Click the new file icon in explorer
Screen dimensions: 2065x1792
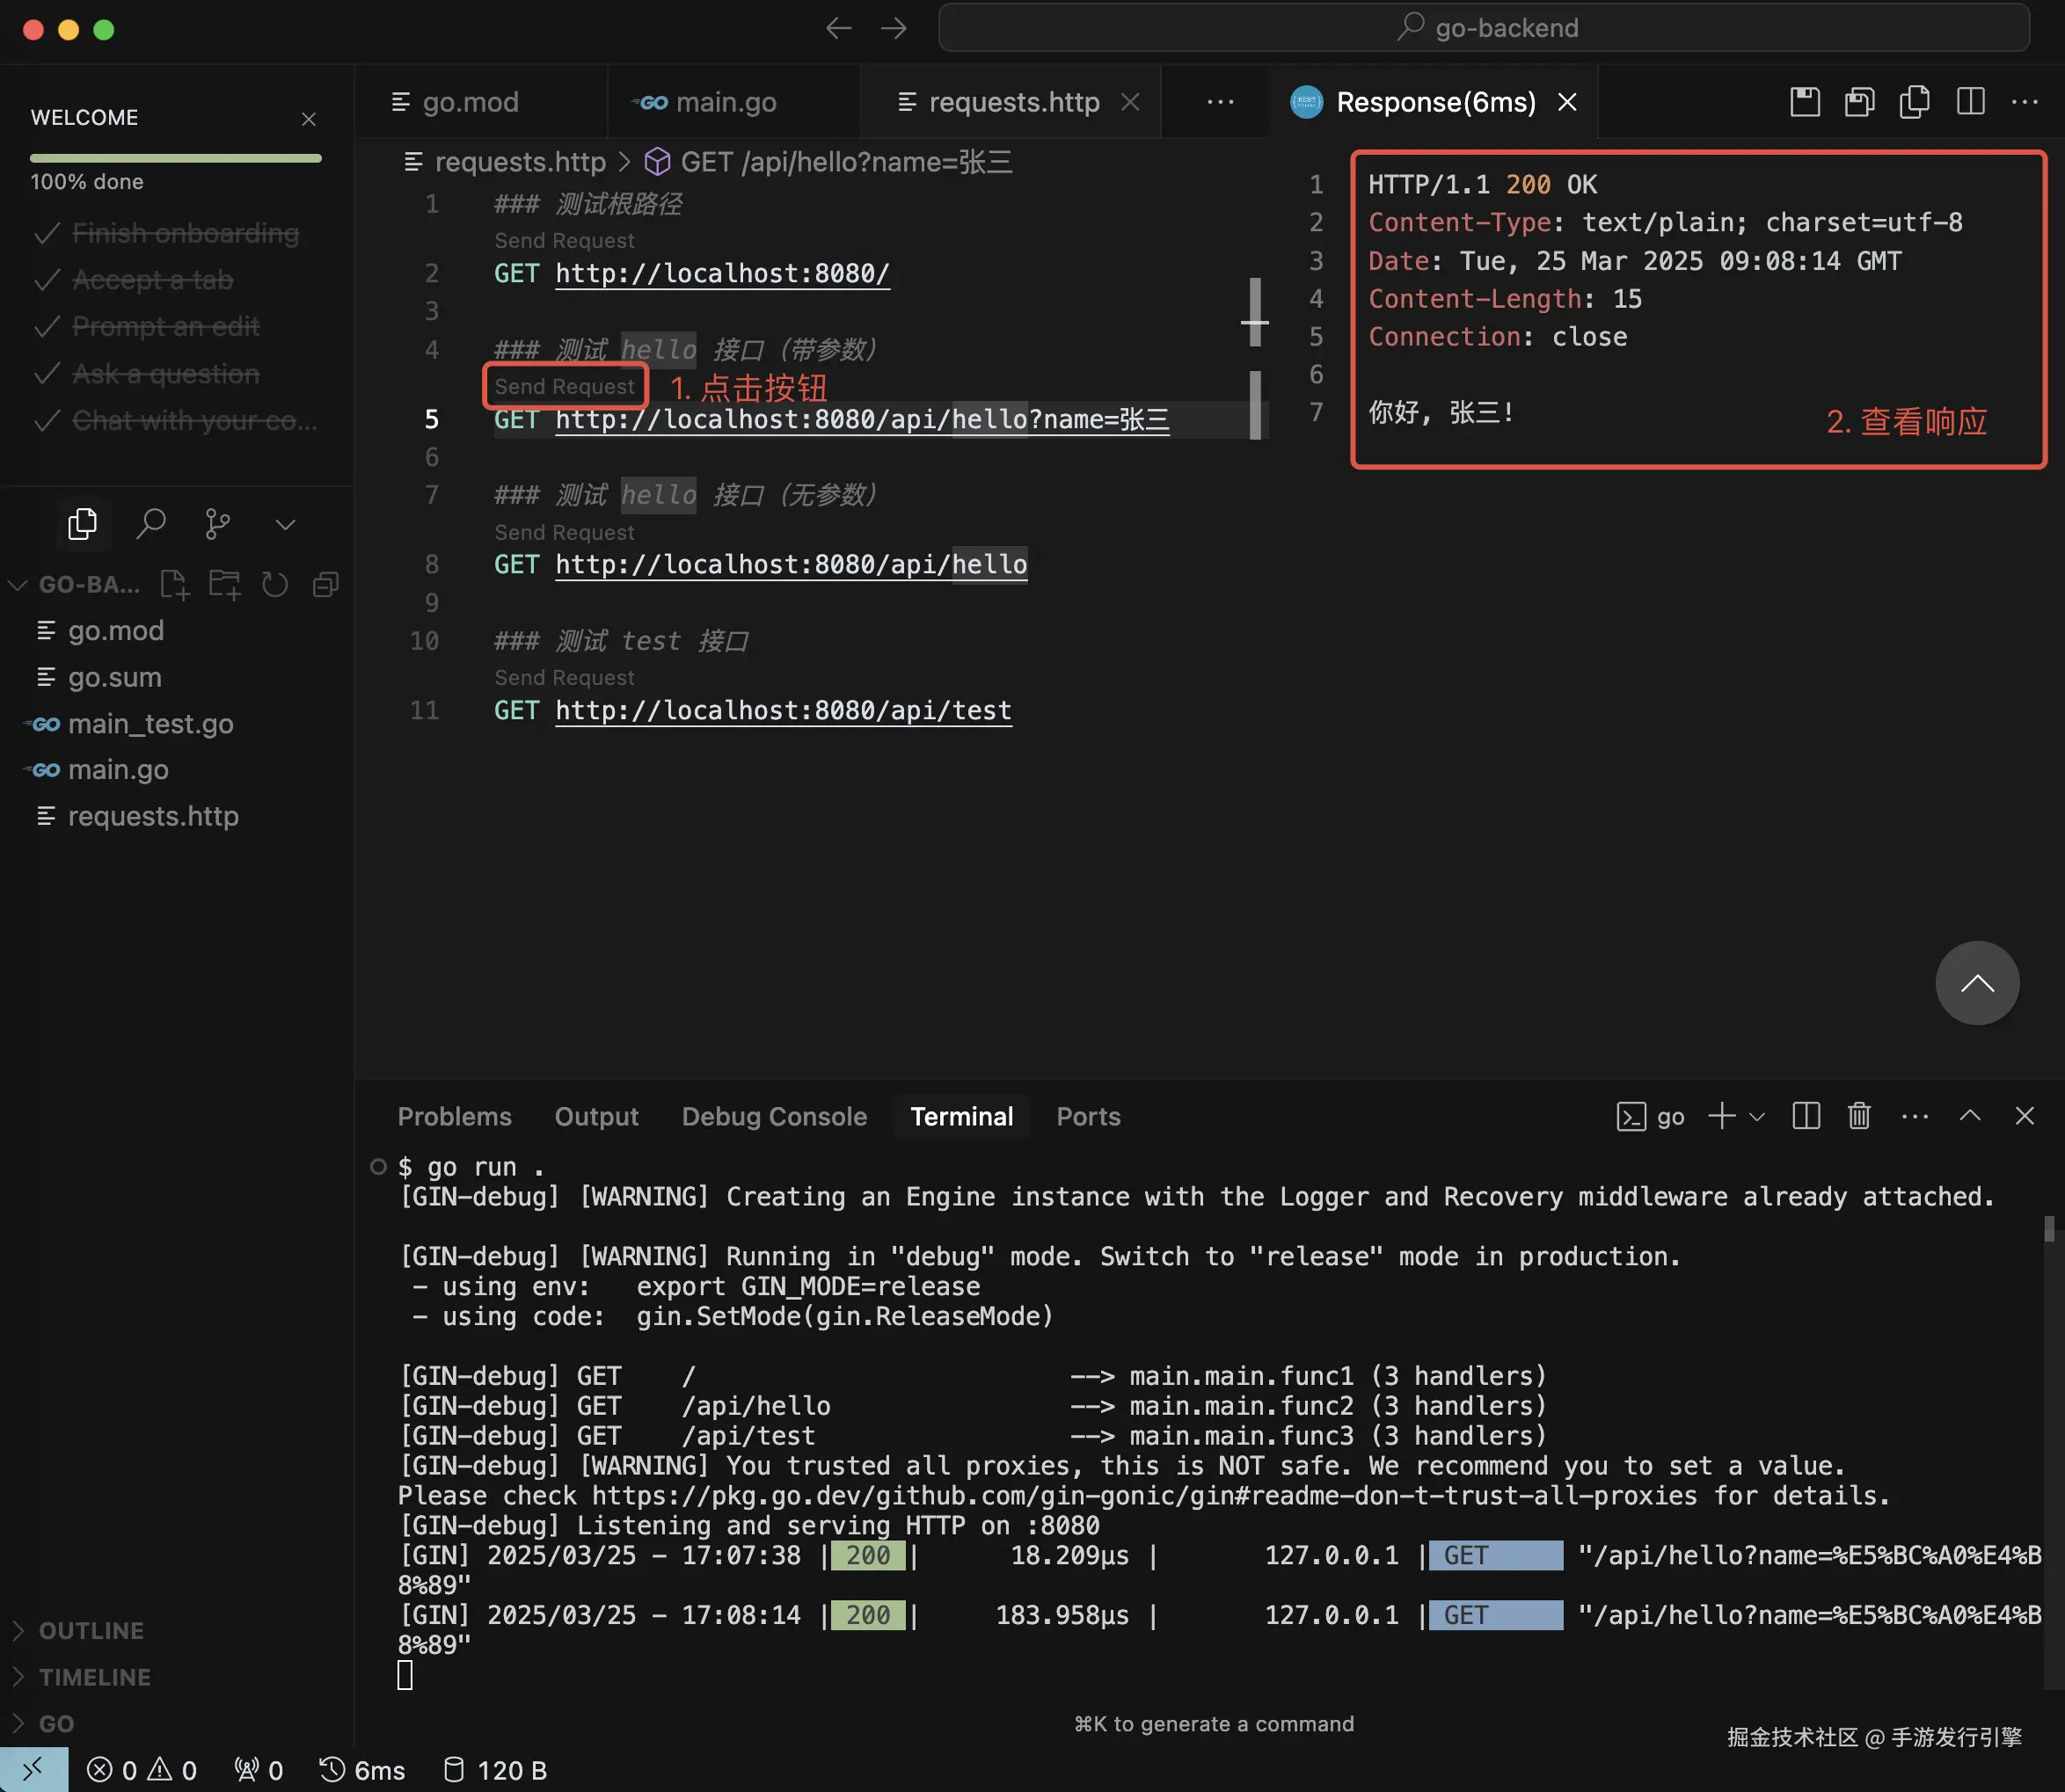tap(174, 584)
